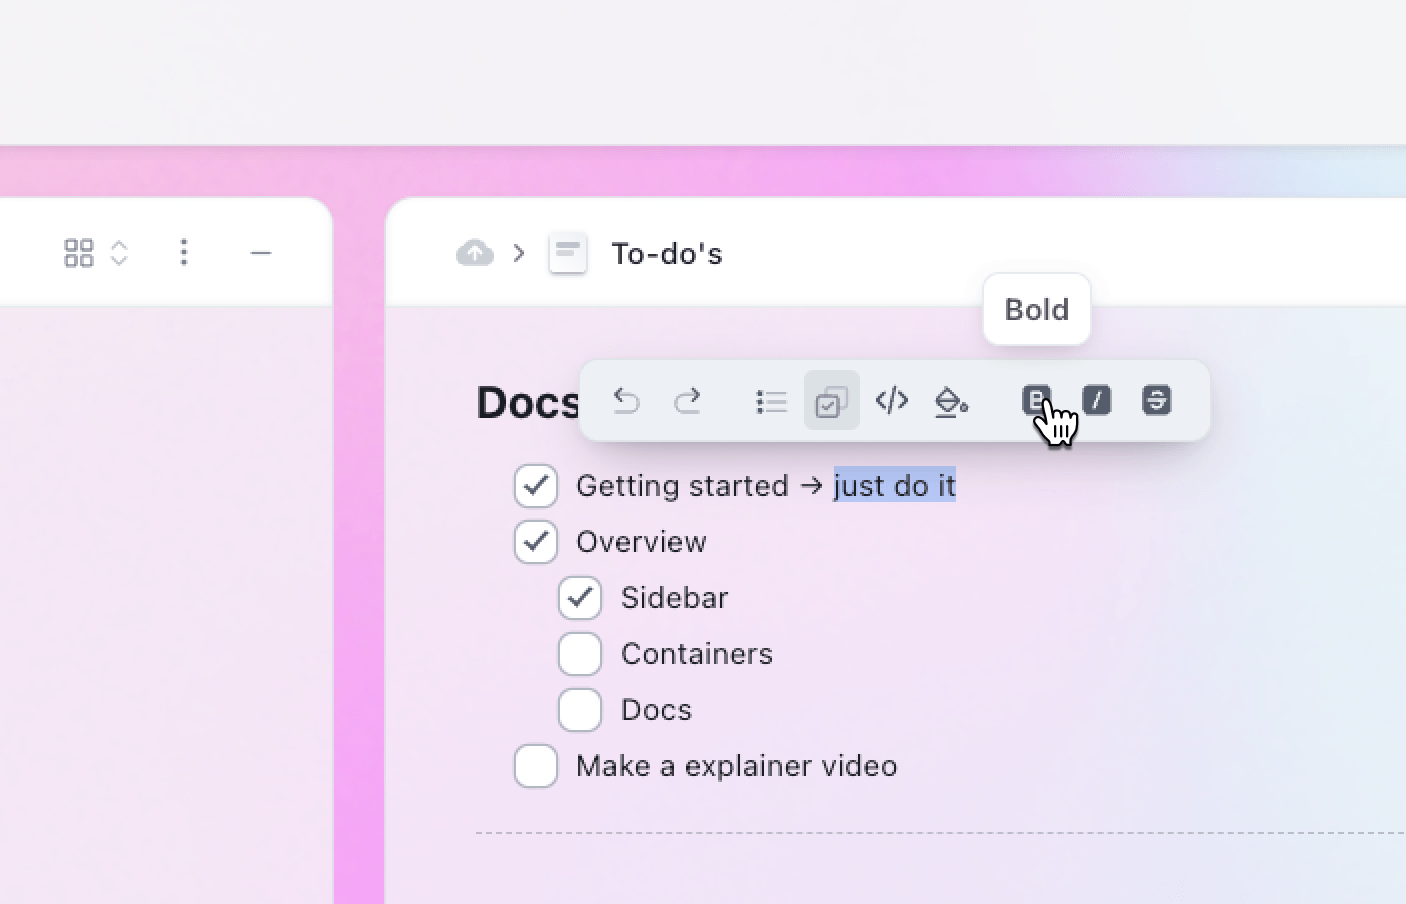The width and height of the screenshot is (1406, 904).
Task: Click the Redo arrow in floating toolbar
Action: (687, 401)
